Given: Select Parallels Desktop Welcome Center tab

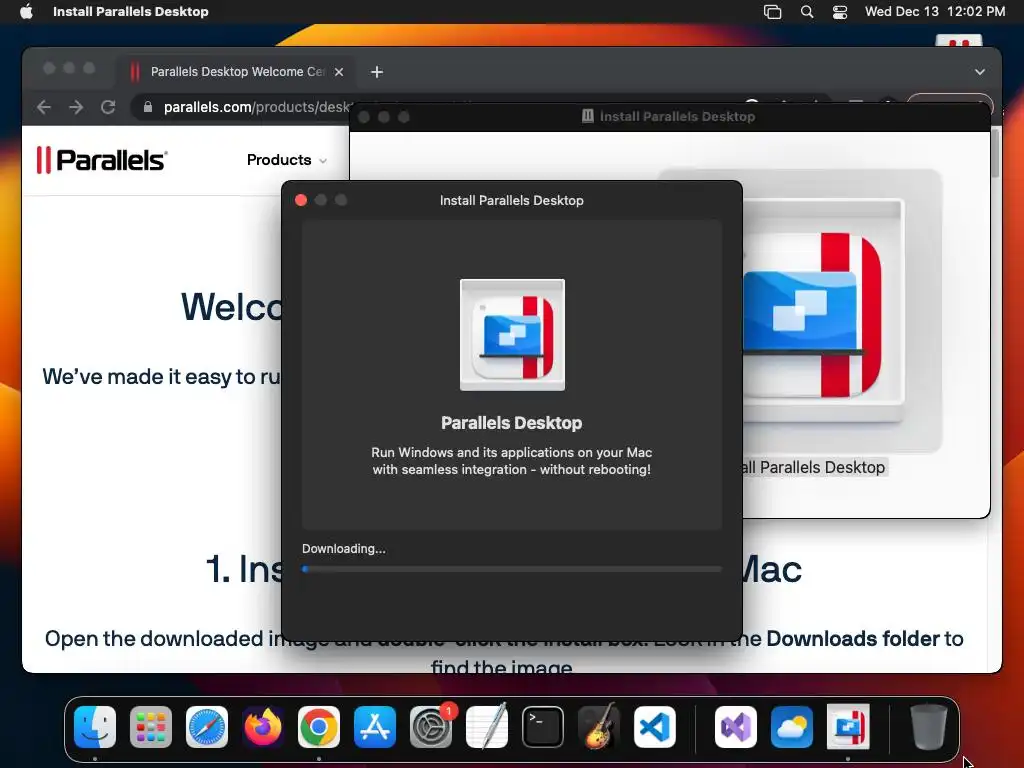Looking at the screenshot, I should click(x=238, y=72).
